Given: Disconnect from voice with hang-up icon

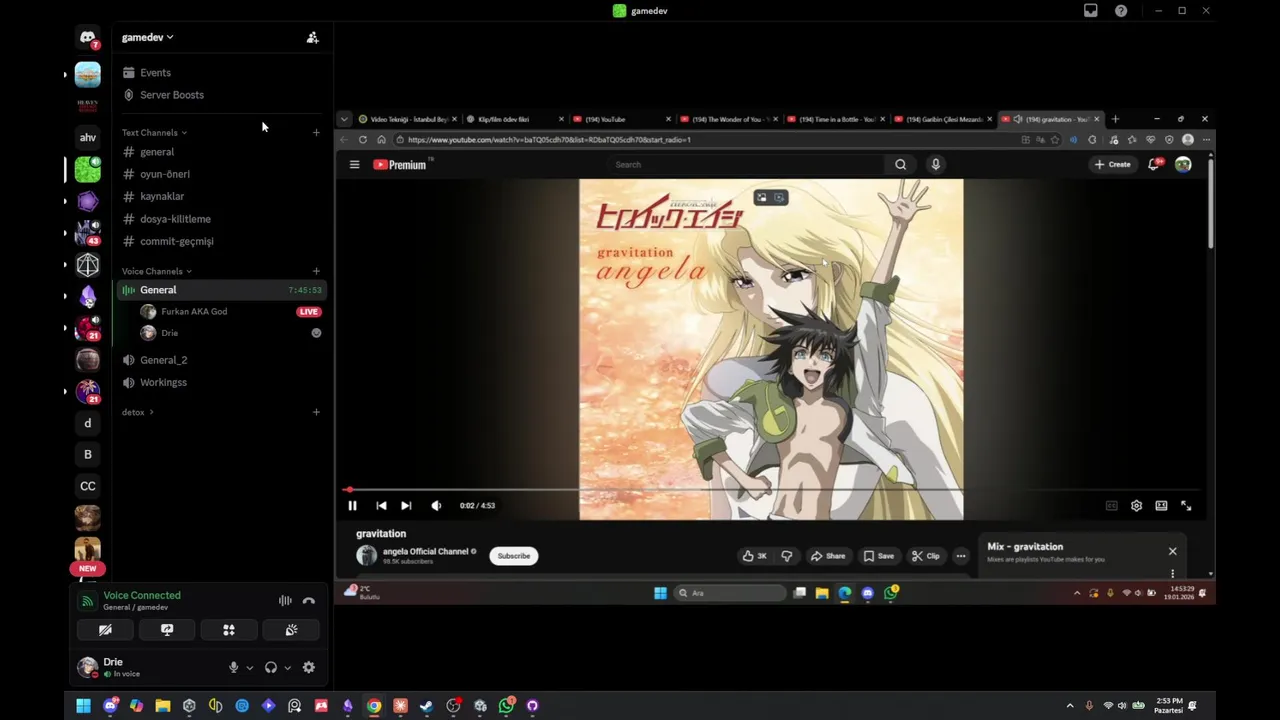Looking at the screenshot, I should pyautogui.click(x=309, y=601).
